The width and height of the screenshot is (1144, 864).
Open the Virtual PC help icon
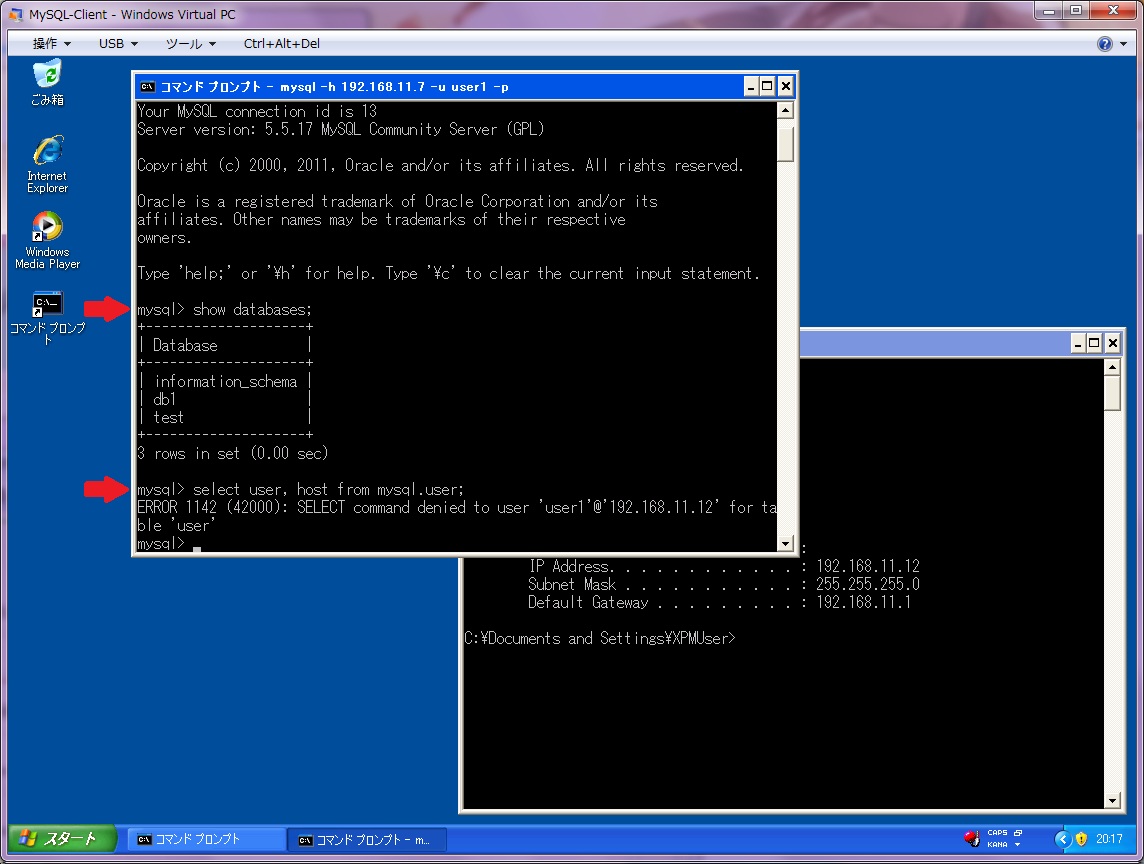[x=1105, y=44]
